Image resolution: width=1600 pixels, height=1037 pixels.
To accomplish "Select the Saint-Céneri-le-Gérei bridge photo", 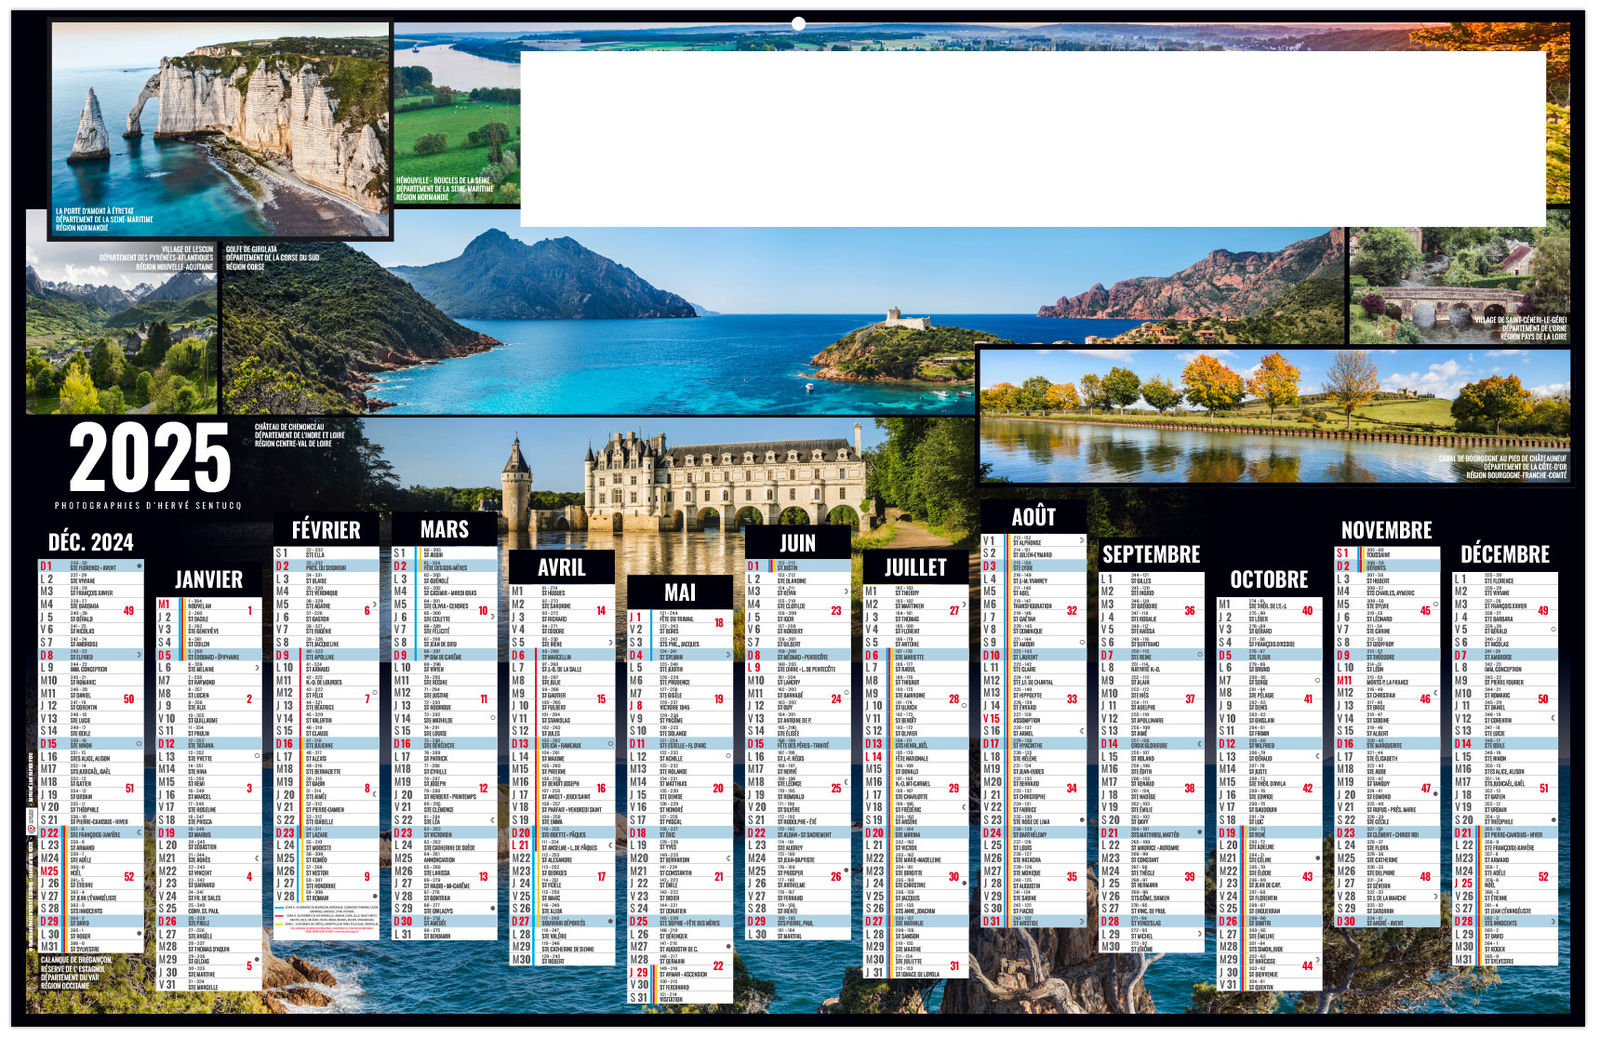I will tap(1459, 285).
